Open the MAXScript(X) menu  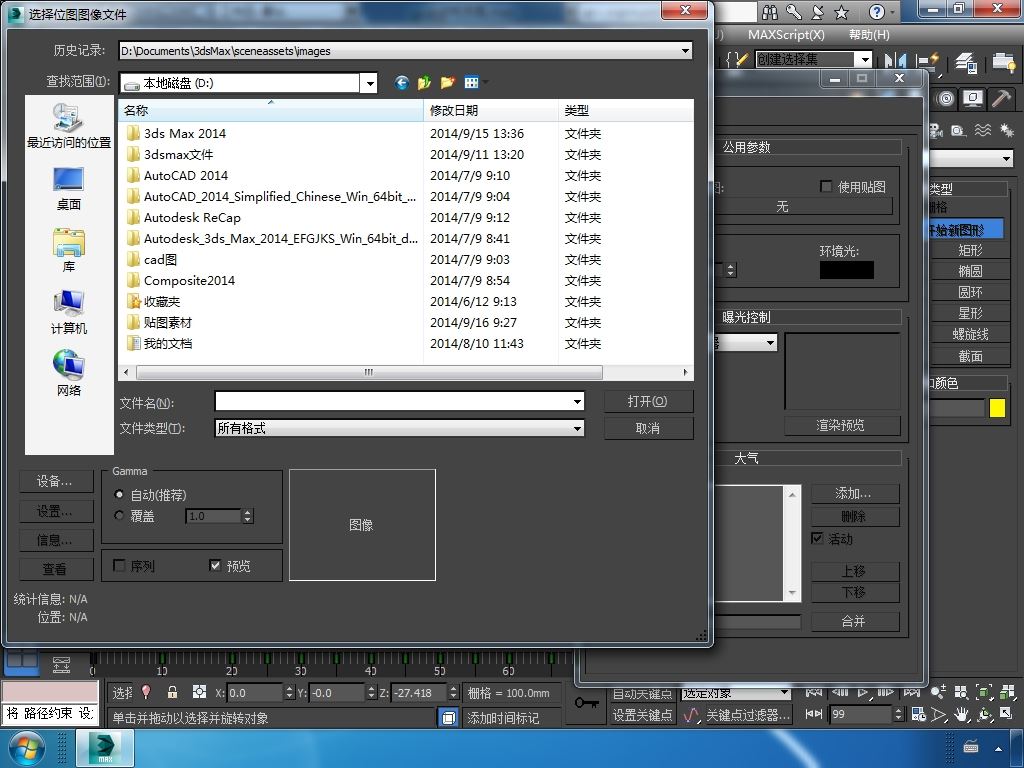point(786,35)
